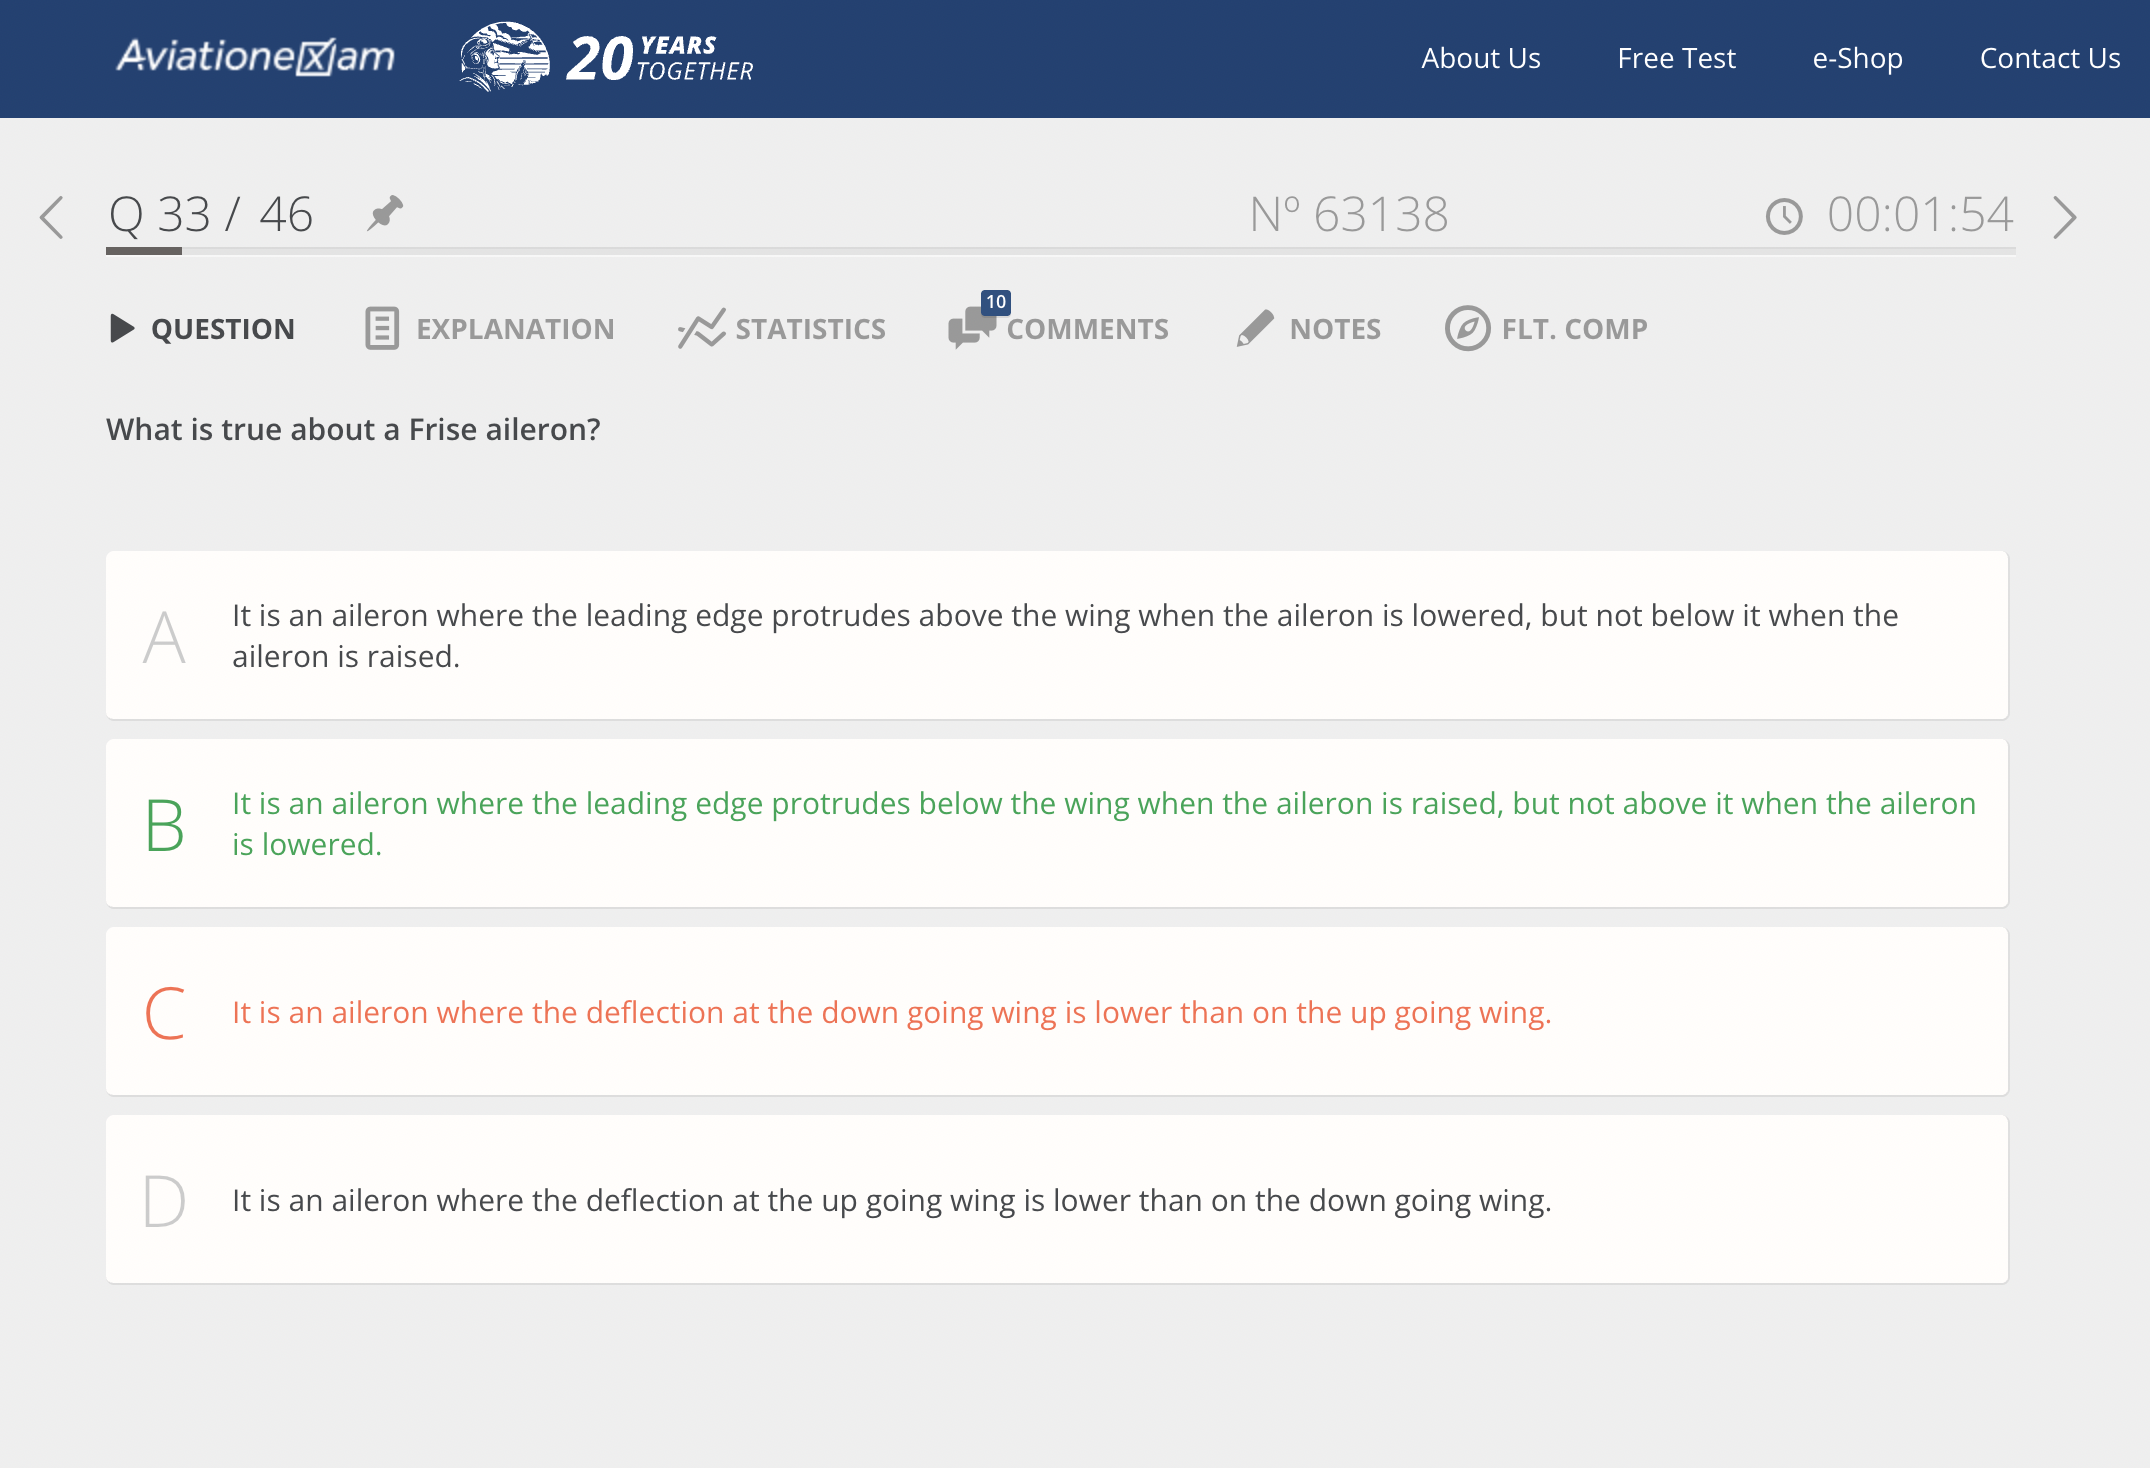Viewport: 2150px width, 1468px height.
Task: Choose answer D about up going wing
Action: (1057, 1199)
